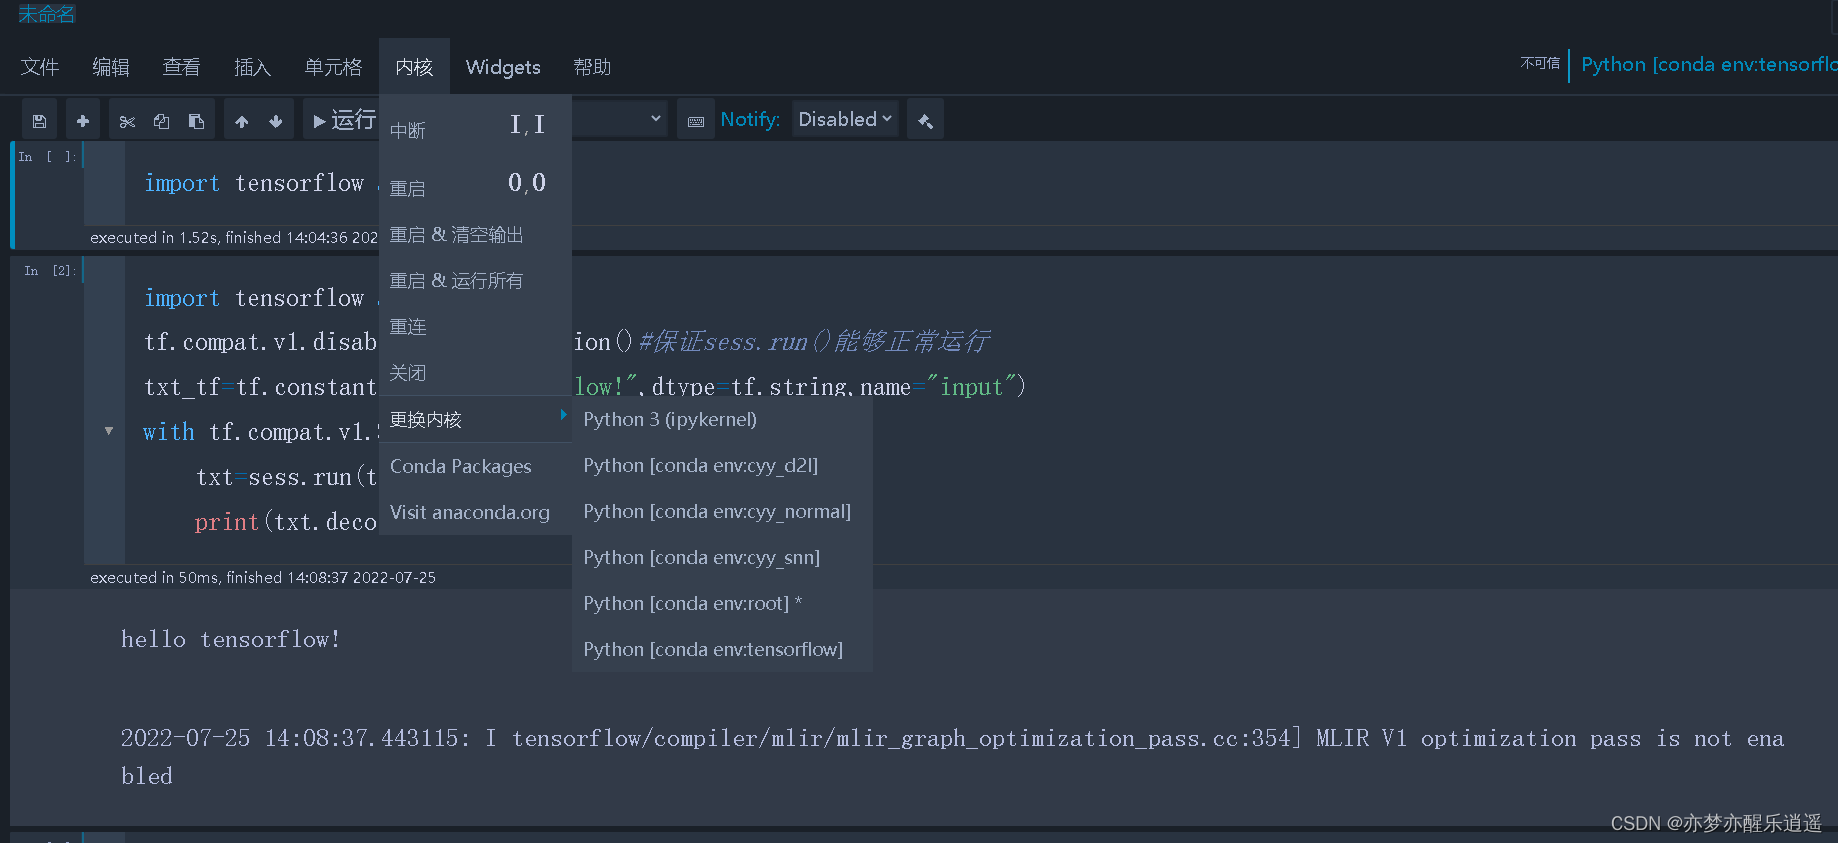Click the gavel icon in toolbar
The height and width of the screenshot is (843, 1838).
click(925, 121)
